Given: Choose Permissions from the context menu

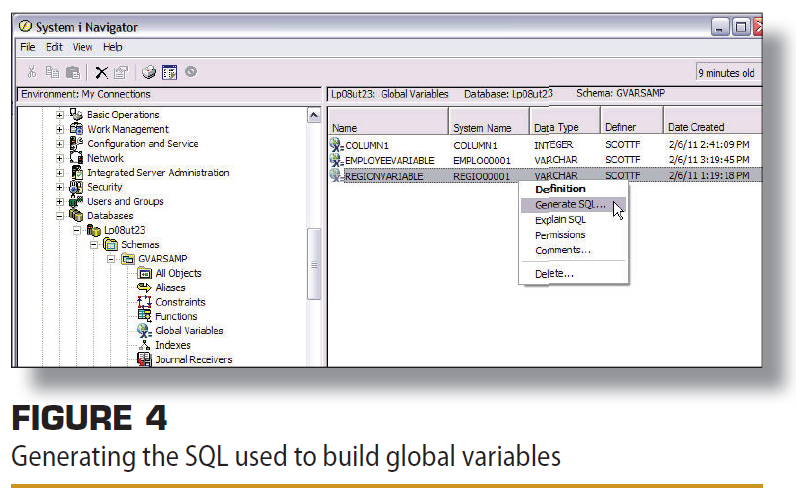Looking at the screenshot, I should (x=560, y=235).
